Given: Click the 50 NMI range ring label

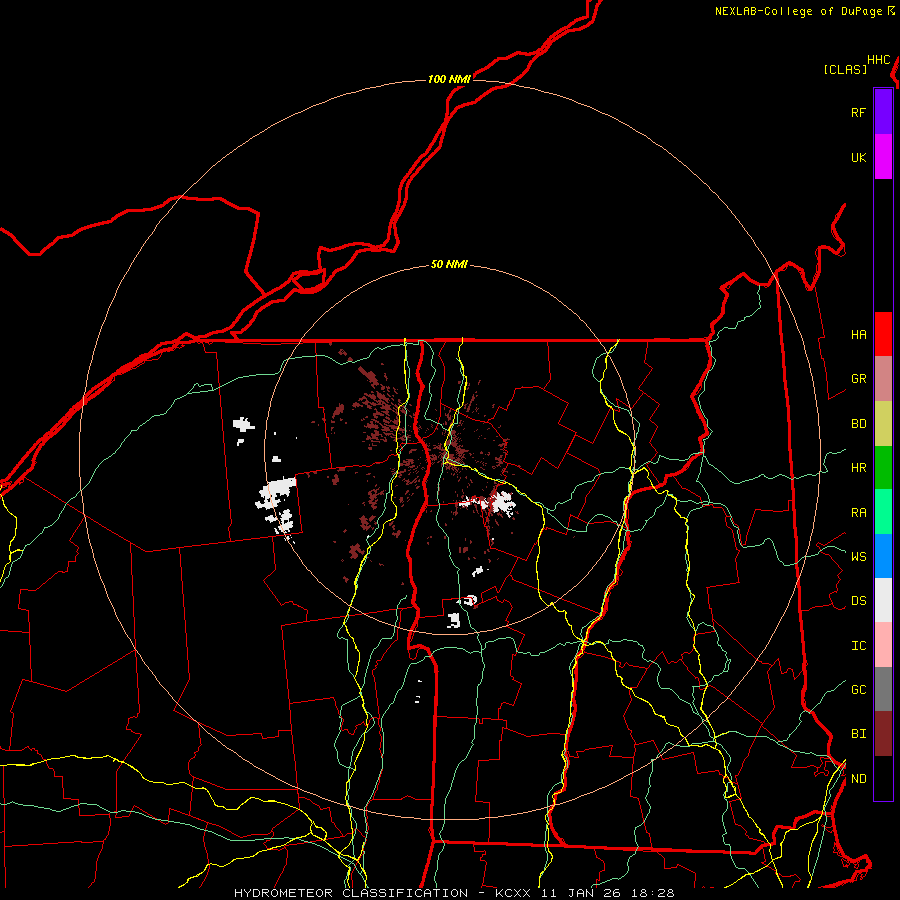Looking at the screenshot, I should (449, 265).
